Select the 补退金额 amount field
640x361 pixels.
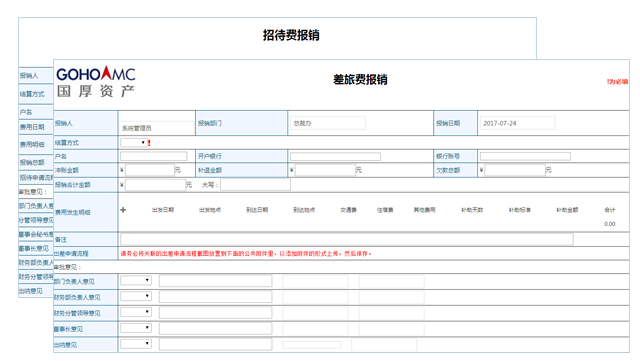pos(325,170)
